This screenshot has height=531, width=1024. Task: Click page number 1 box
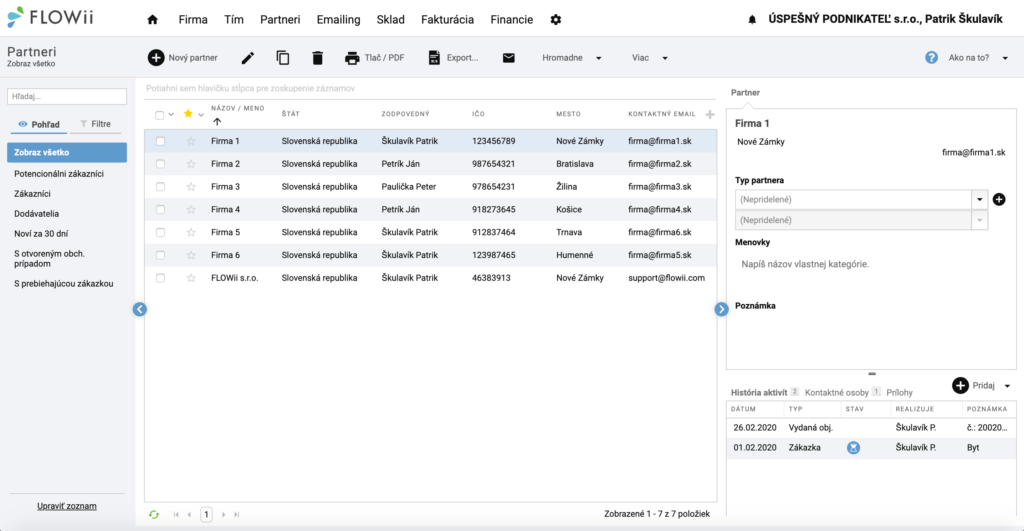[x=206, y=515]
